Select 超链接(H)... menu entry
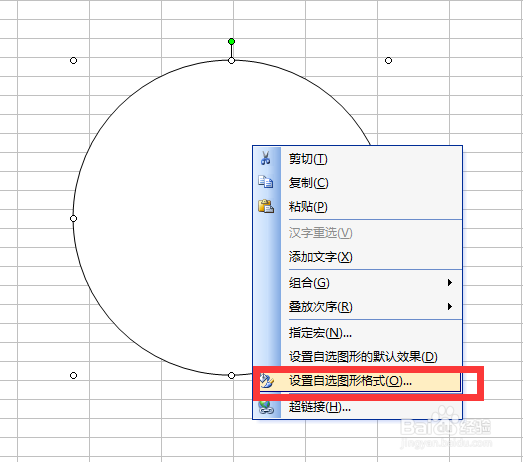 (x=358, y=407)
